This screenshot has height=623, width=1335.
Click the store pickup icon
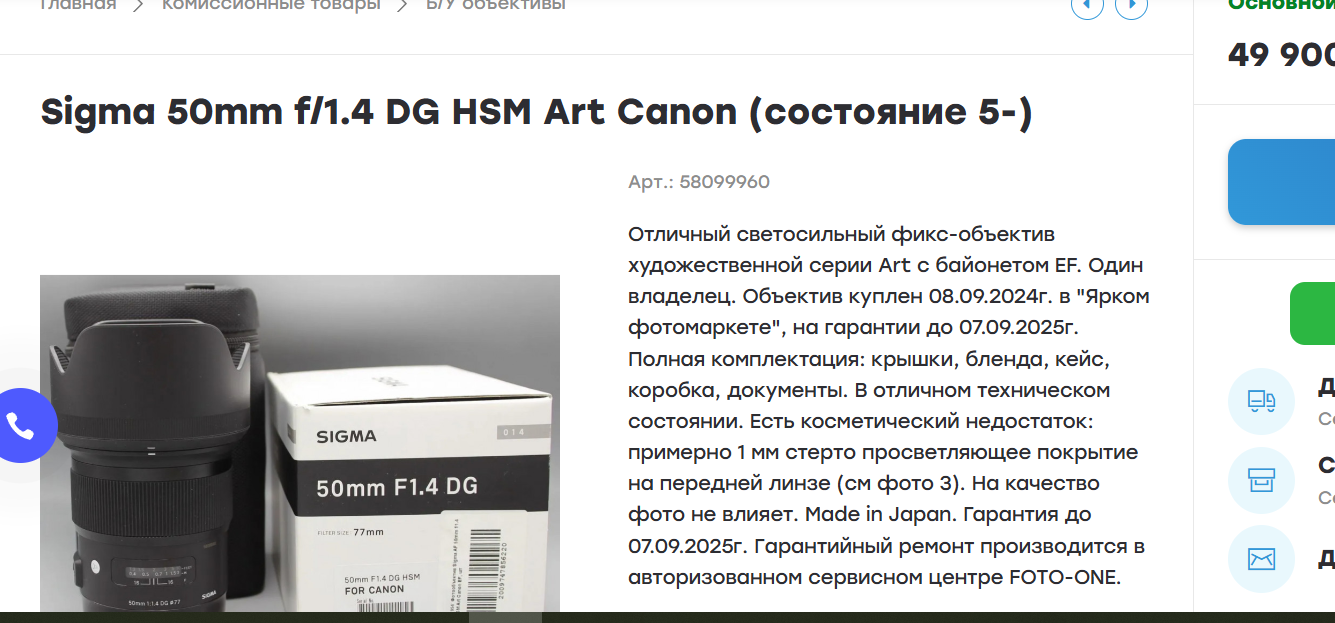tap(1261, 480)
